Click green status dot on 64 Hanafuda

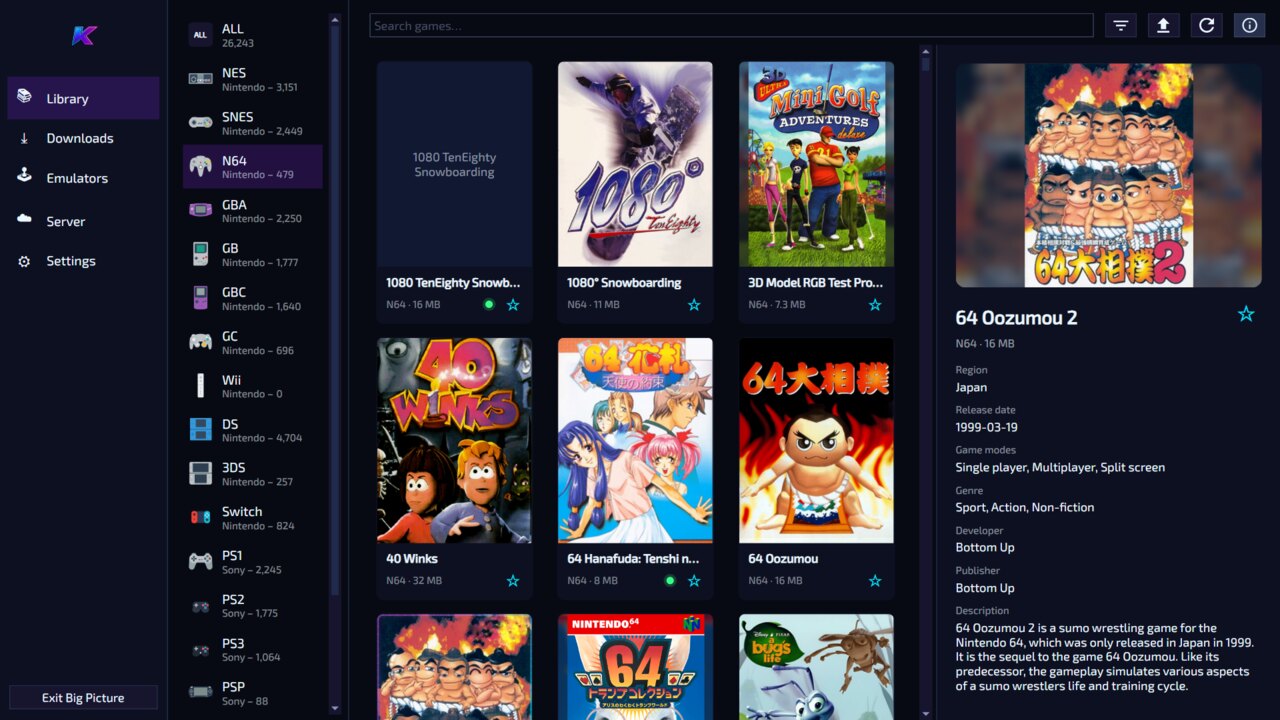[670, 580]
